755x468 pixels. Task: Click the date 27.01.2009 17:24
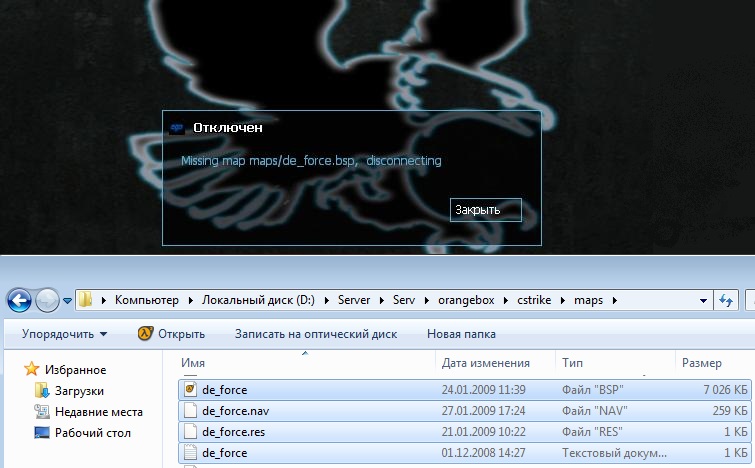[483, 411]
